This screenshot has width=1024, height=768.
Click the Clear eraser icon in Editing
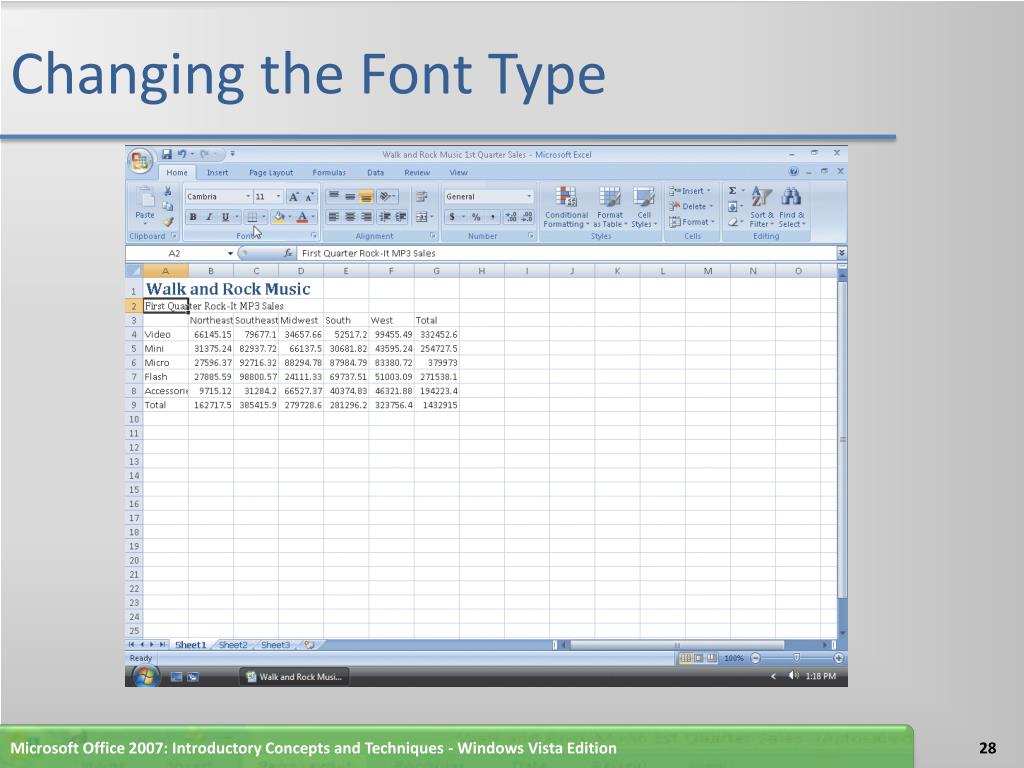[x=733, y=222]
